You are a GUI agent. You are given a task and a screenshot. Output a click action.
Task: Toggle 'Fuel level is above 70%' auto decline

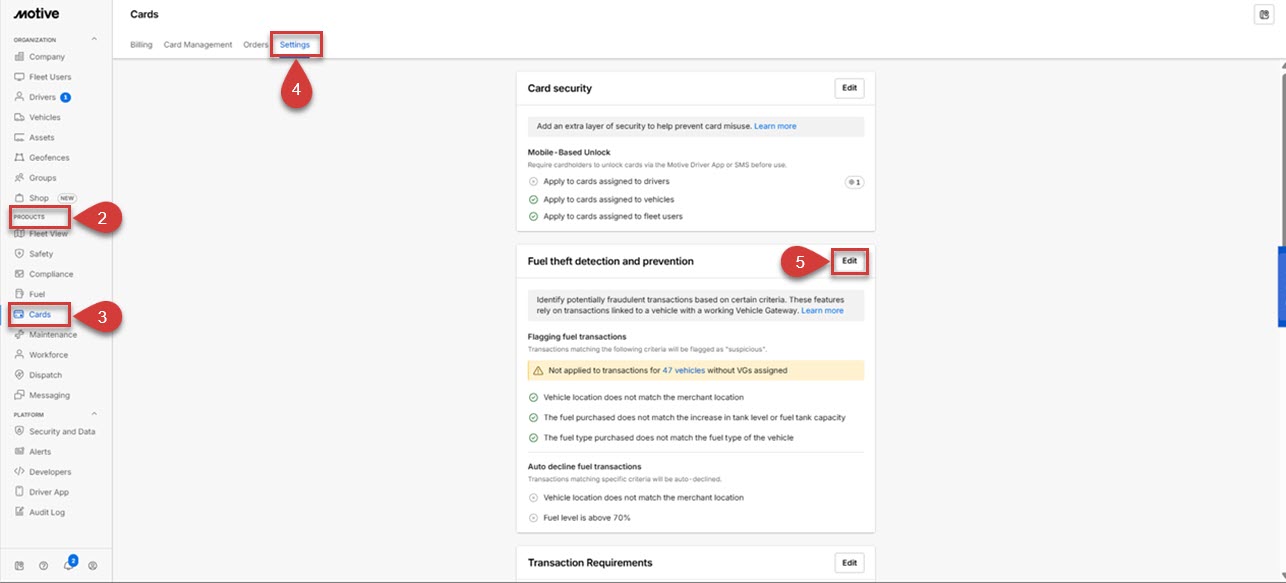point(533,518)
